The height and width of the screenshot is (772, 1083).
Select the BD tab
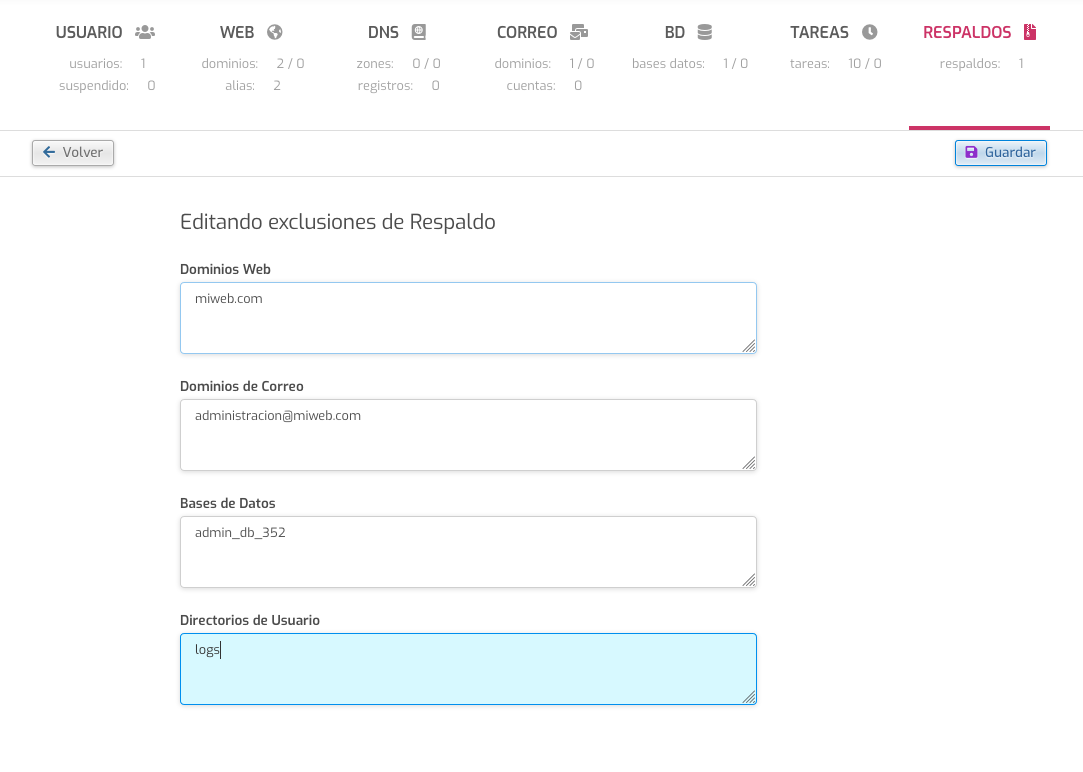coord(675,32)
